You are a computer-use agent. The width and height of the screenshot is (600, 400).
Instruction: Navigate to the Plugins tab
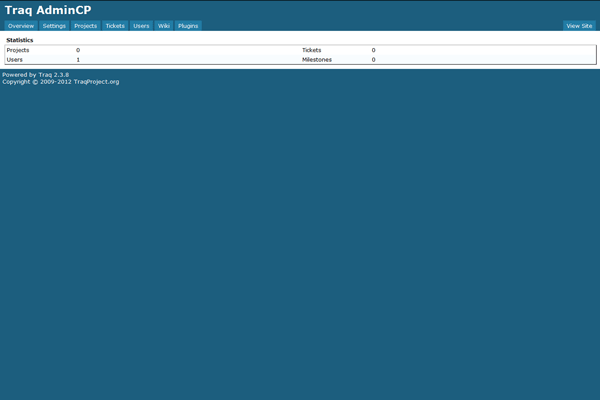click(x=188, y=25)
